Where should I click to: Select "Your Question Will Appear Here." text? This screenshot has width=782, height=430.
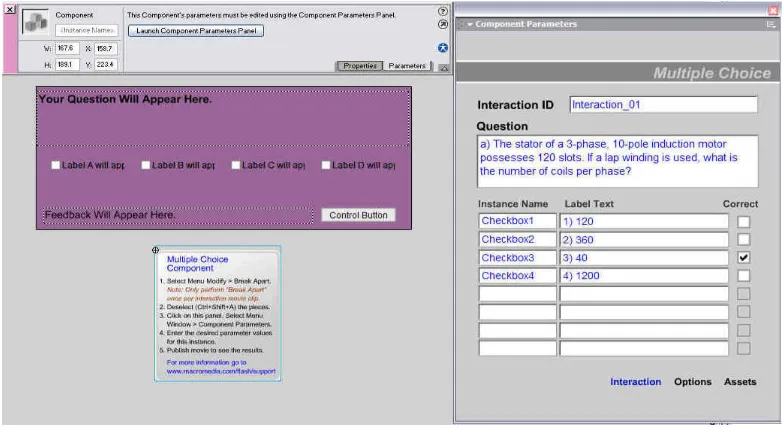(125, 99)
